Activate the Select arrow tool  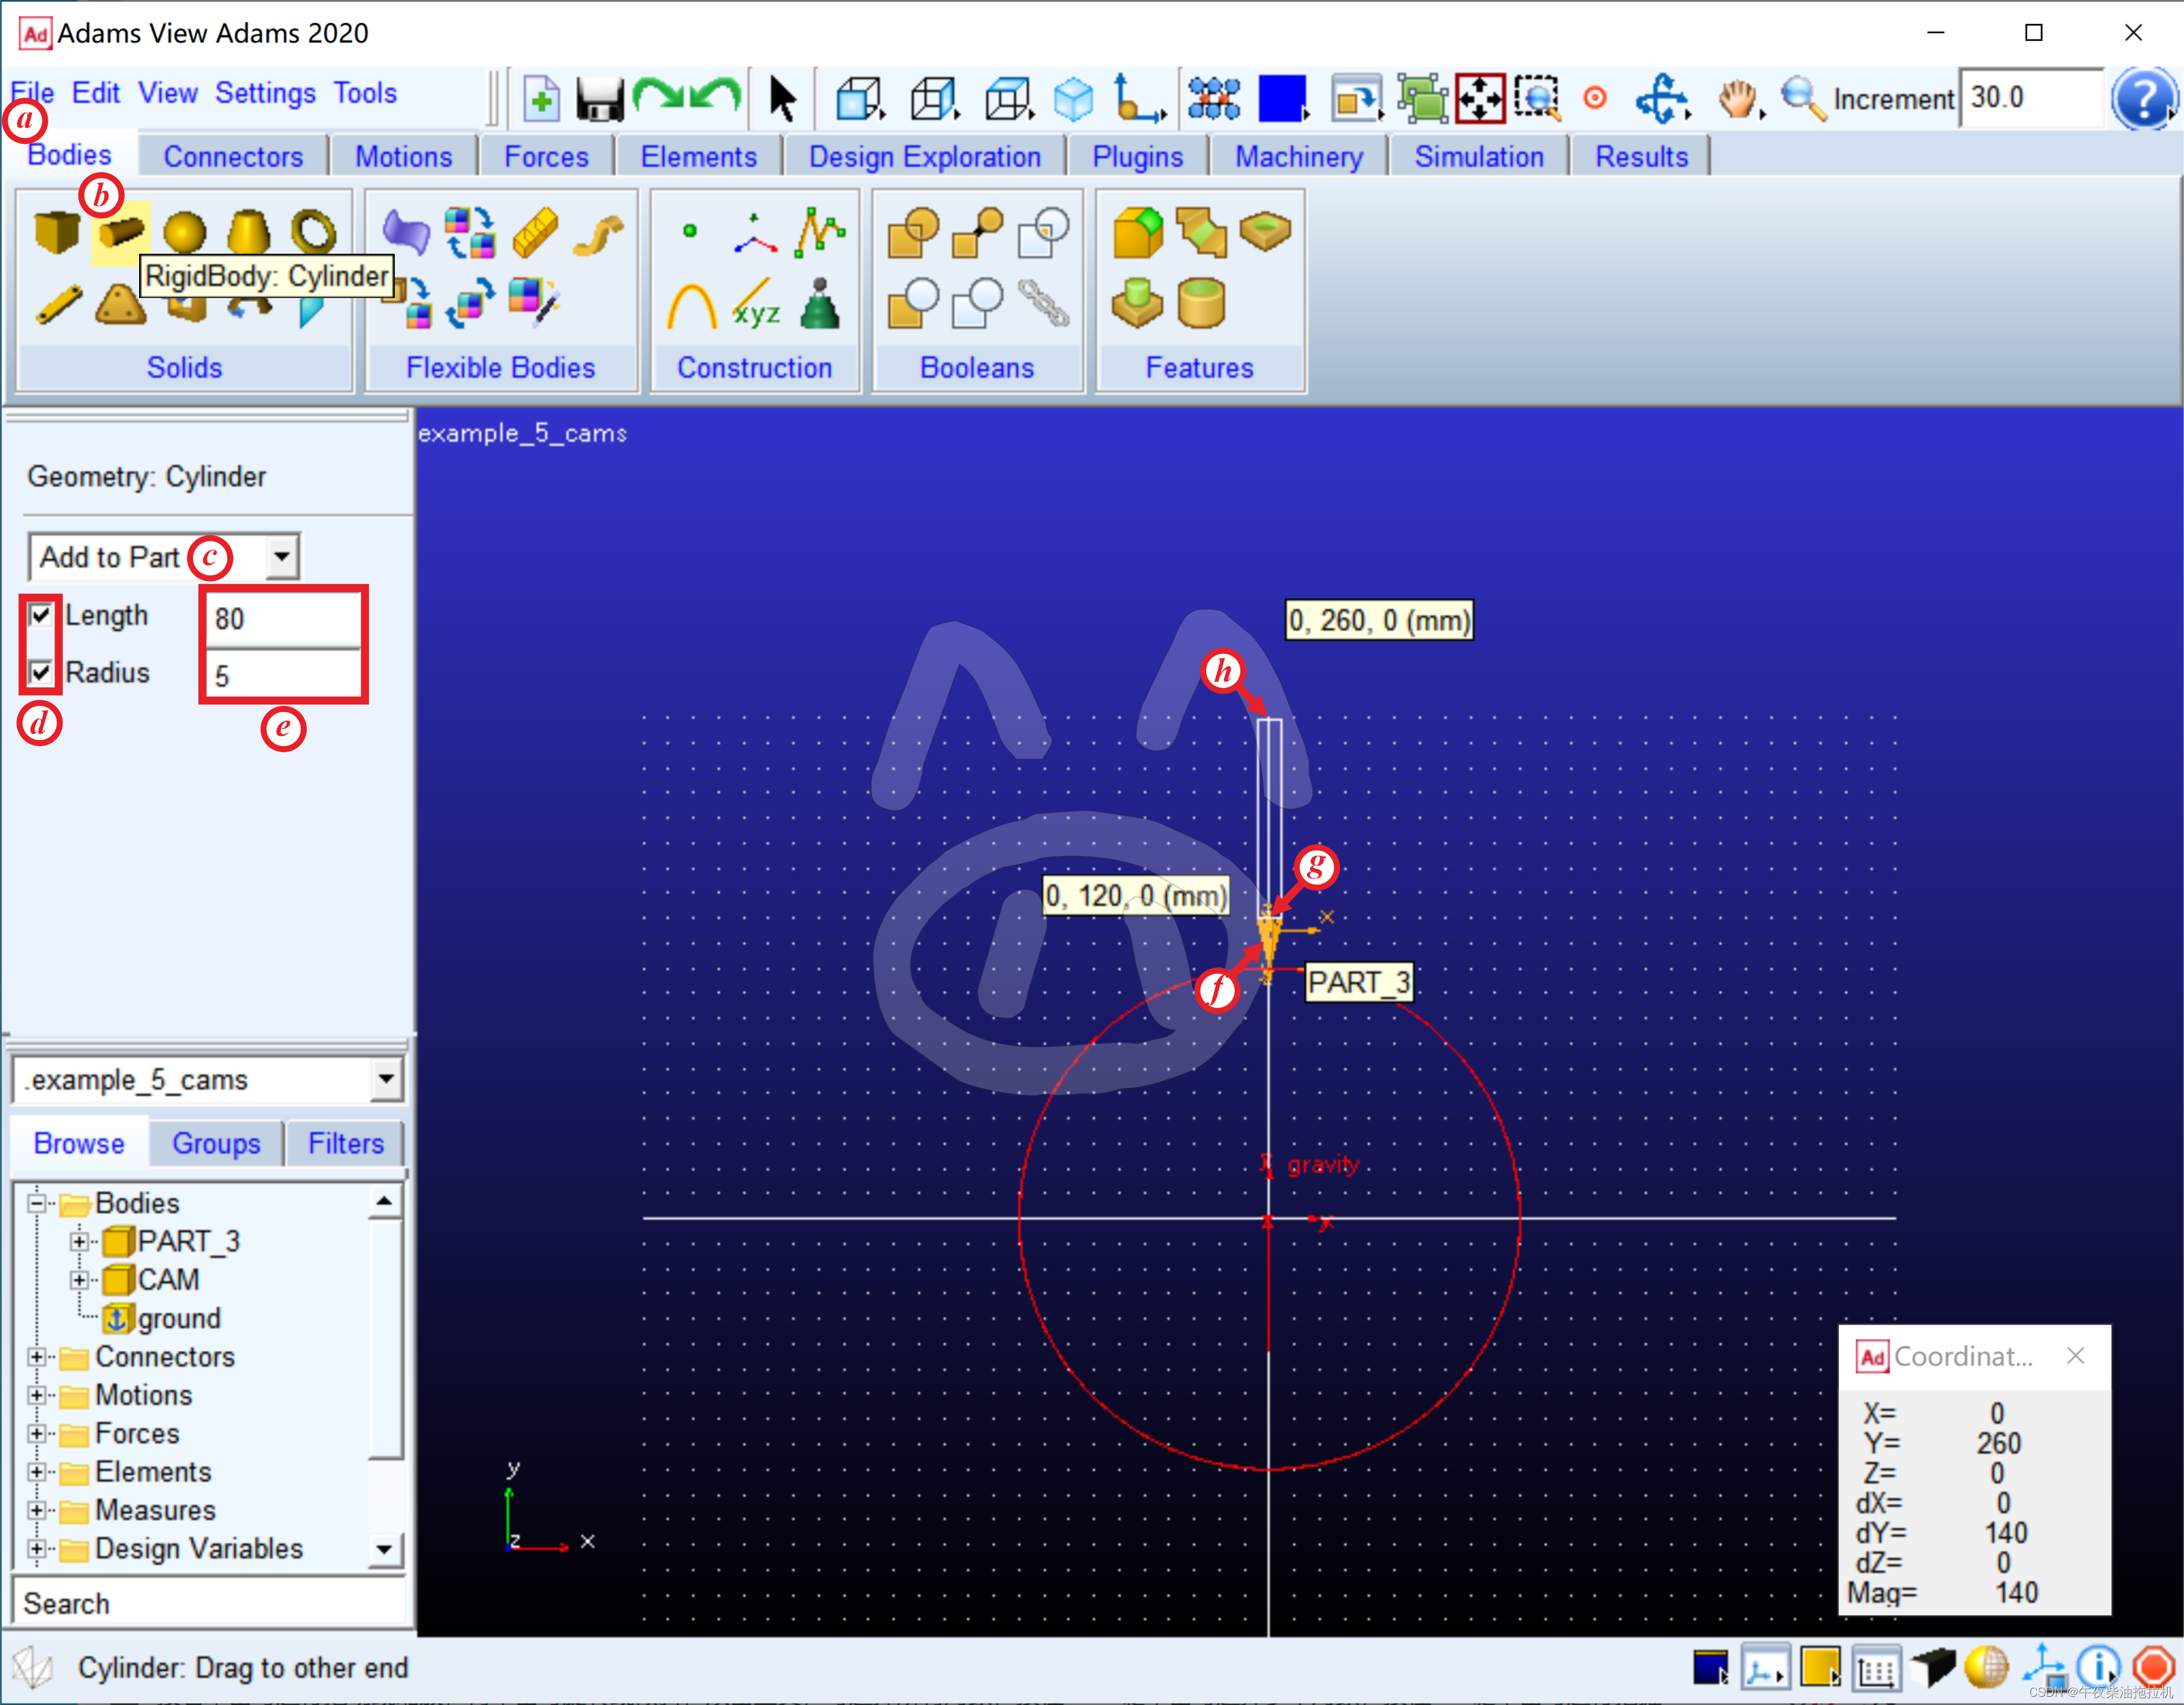782,99
